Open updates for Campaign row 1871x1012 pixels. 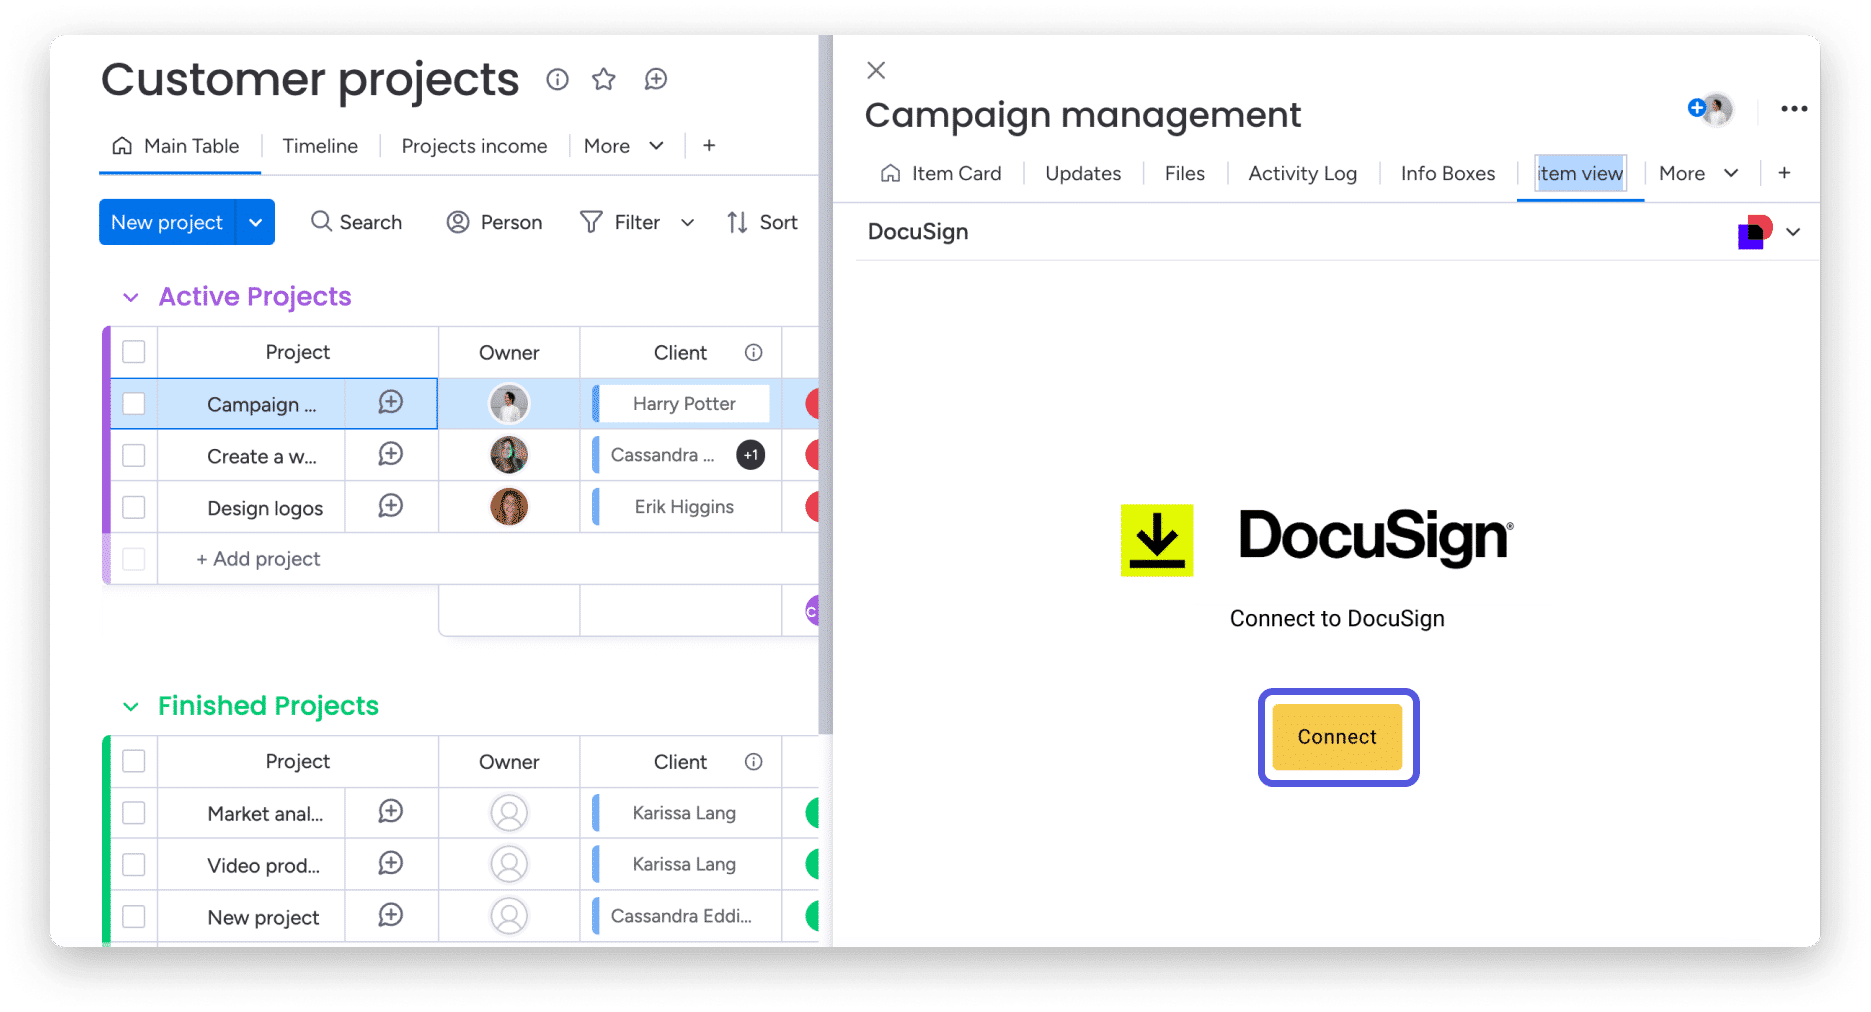[x=391, y=402]
